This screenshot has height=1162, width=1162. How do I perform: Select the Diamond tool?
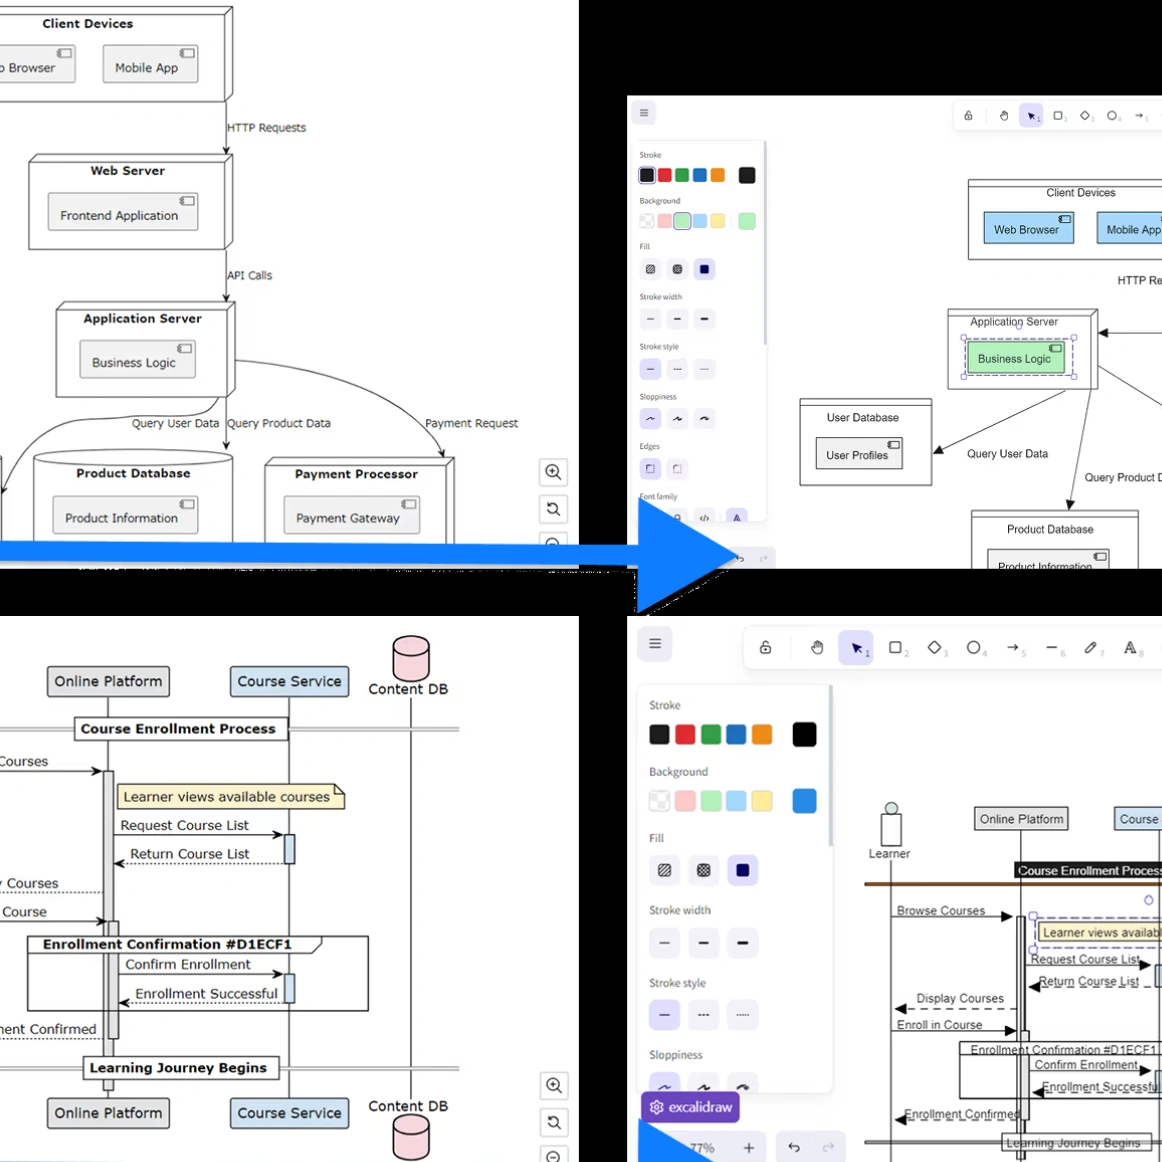[936, 647]
